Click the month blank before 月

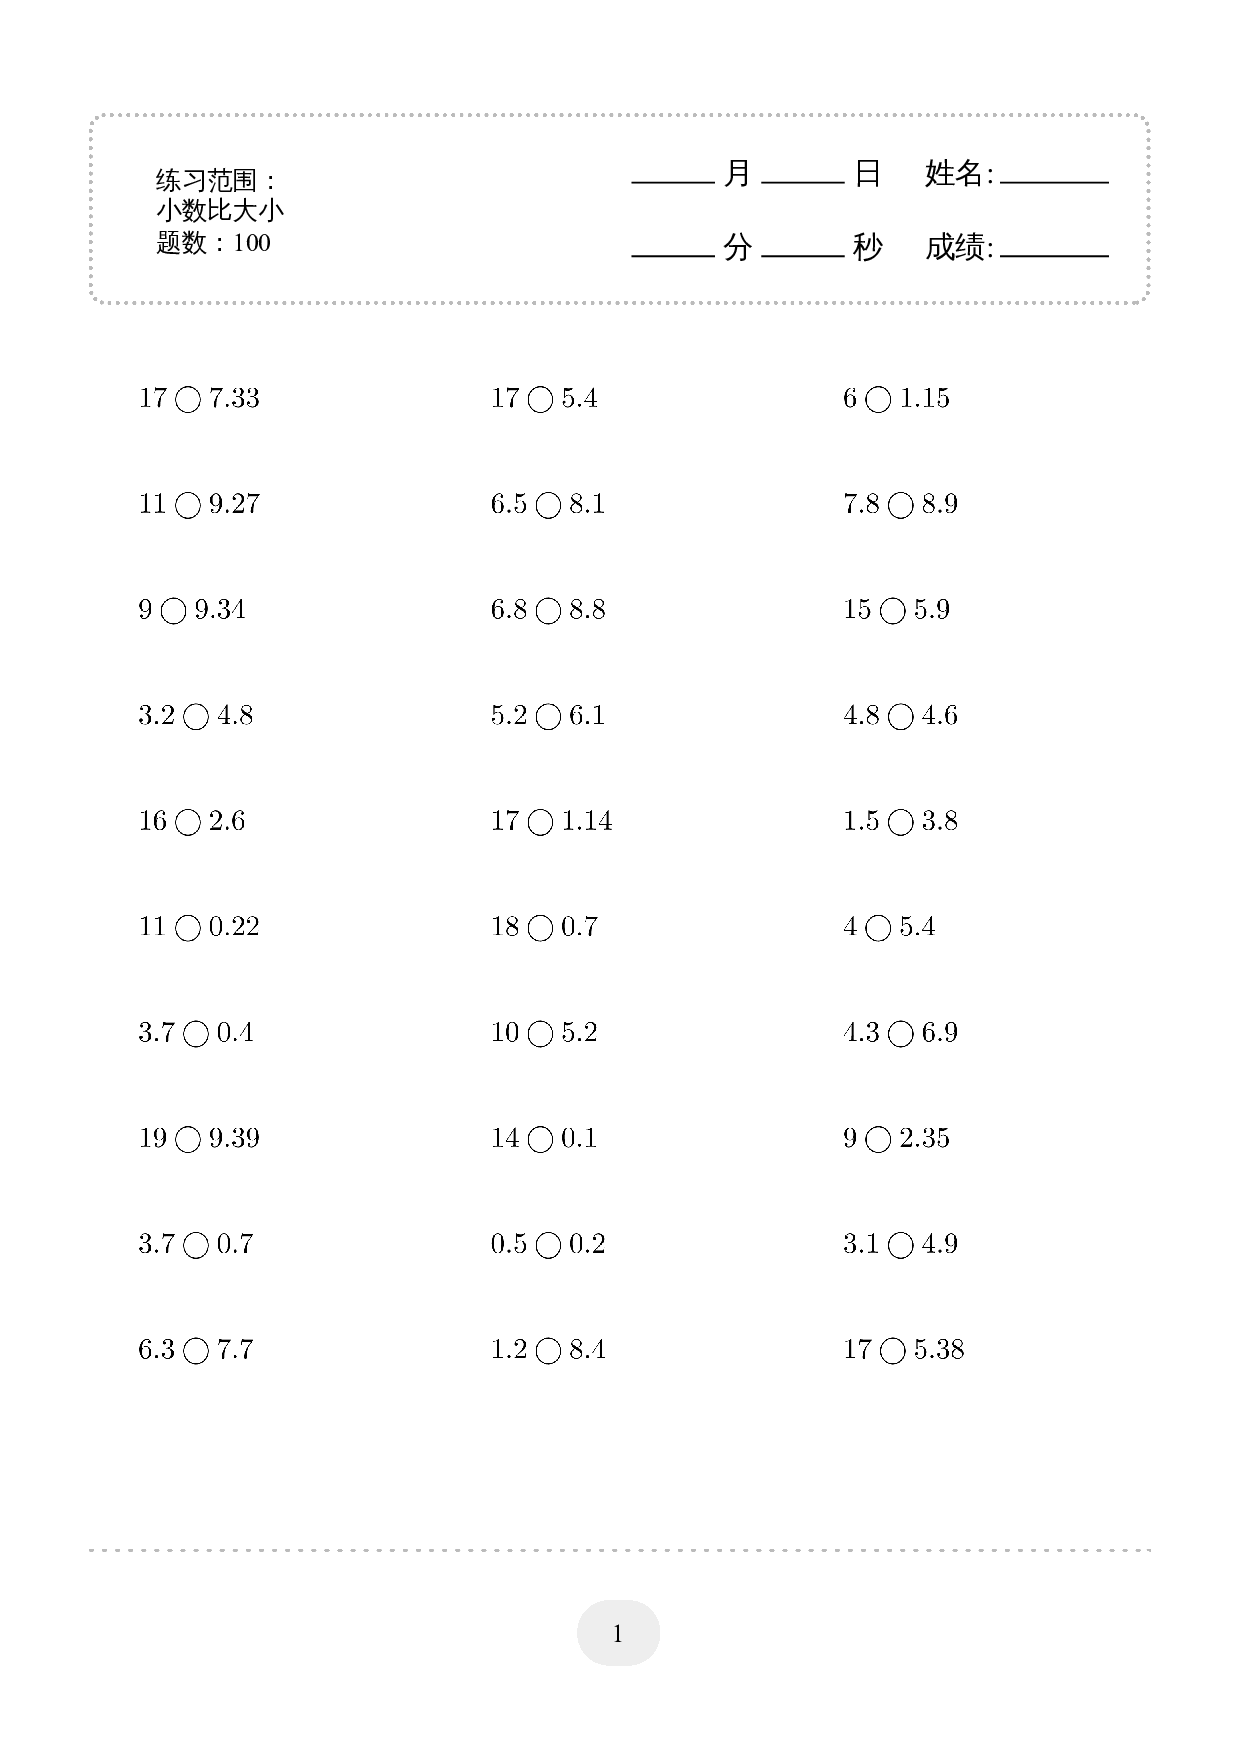673,175
